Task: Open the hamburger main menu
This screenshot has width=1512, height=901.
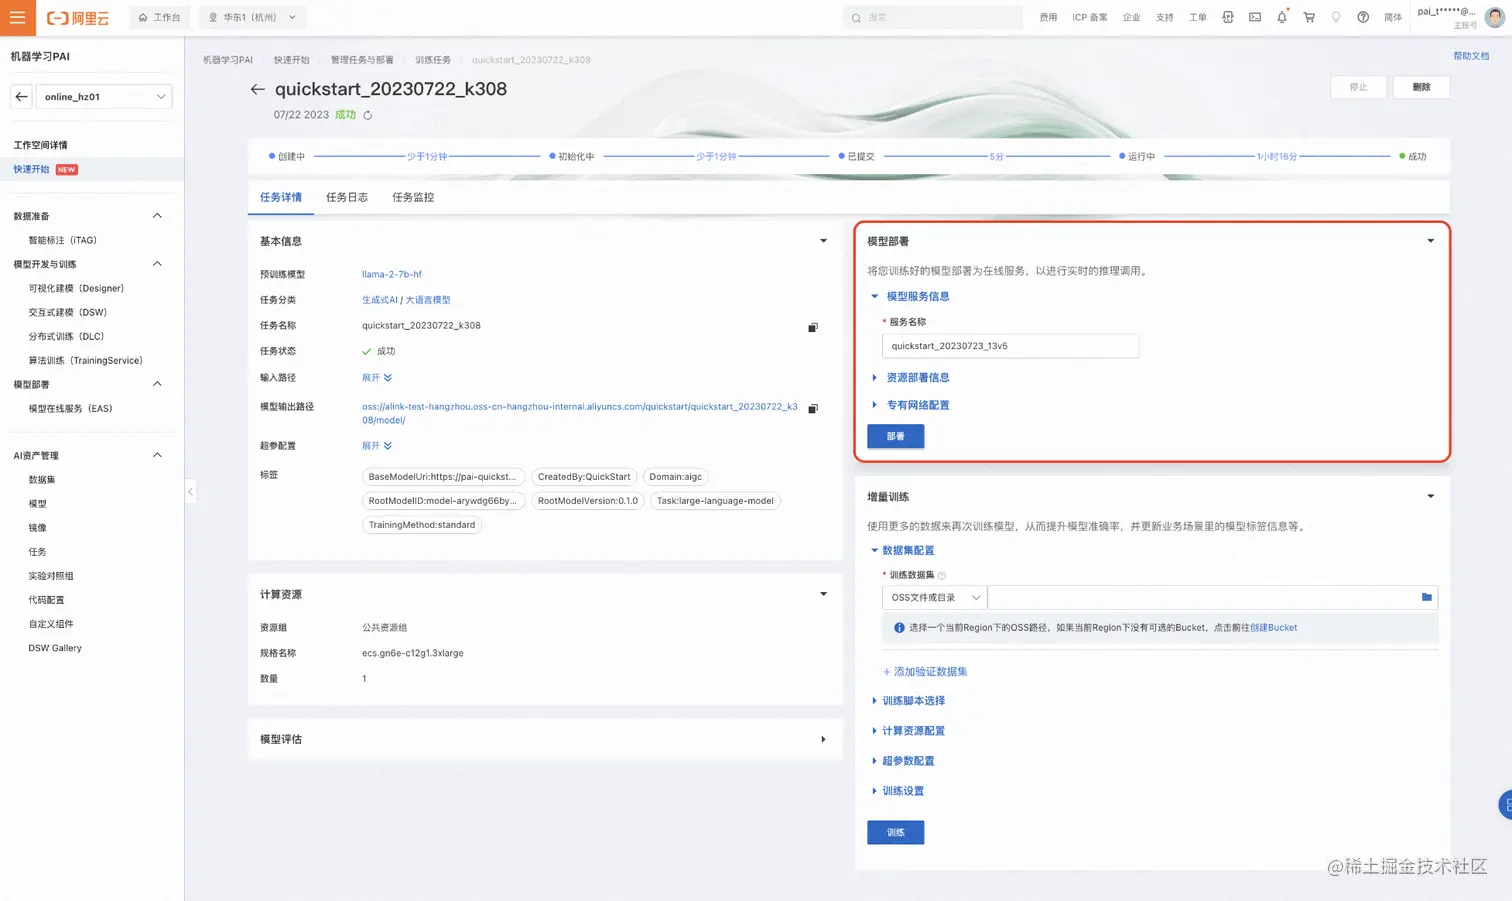Action: click(x=17, y=17)
